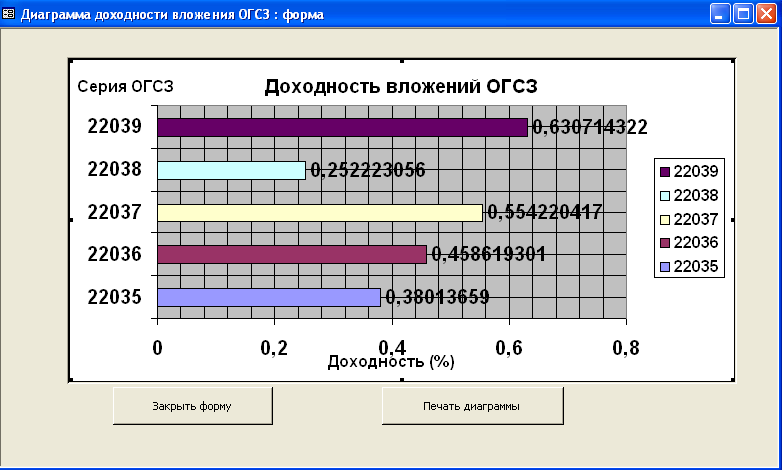Select the periwinkle bar for series 22035
Viewport: 782px width, 470px height.
click(x=269, y=297)
